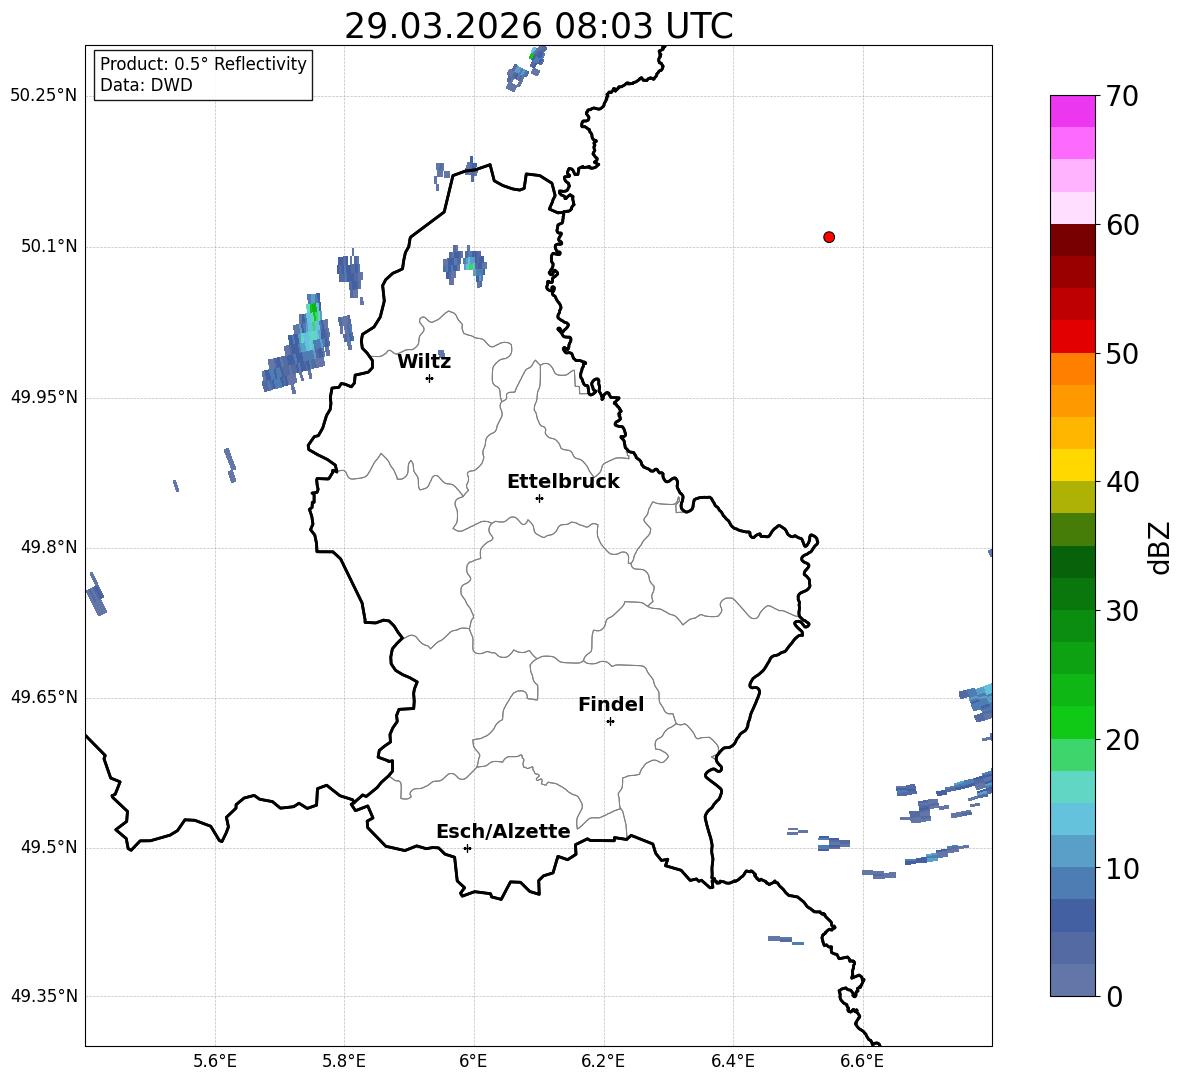Click the 6.4°E longitude label
The image size is (1184, 1081).
pyautogui.click(x=732, y=1061)
